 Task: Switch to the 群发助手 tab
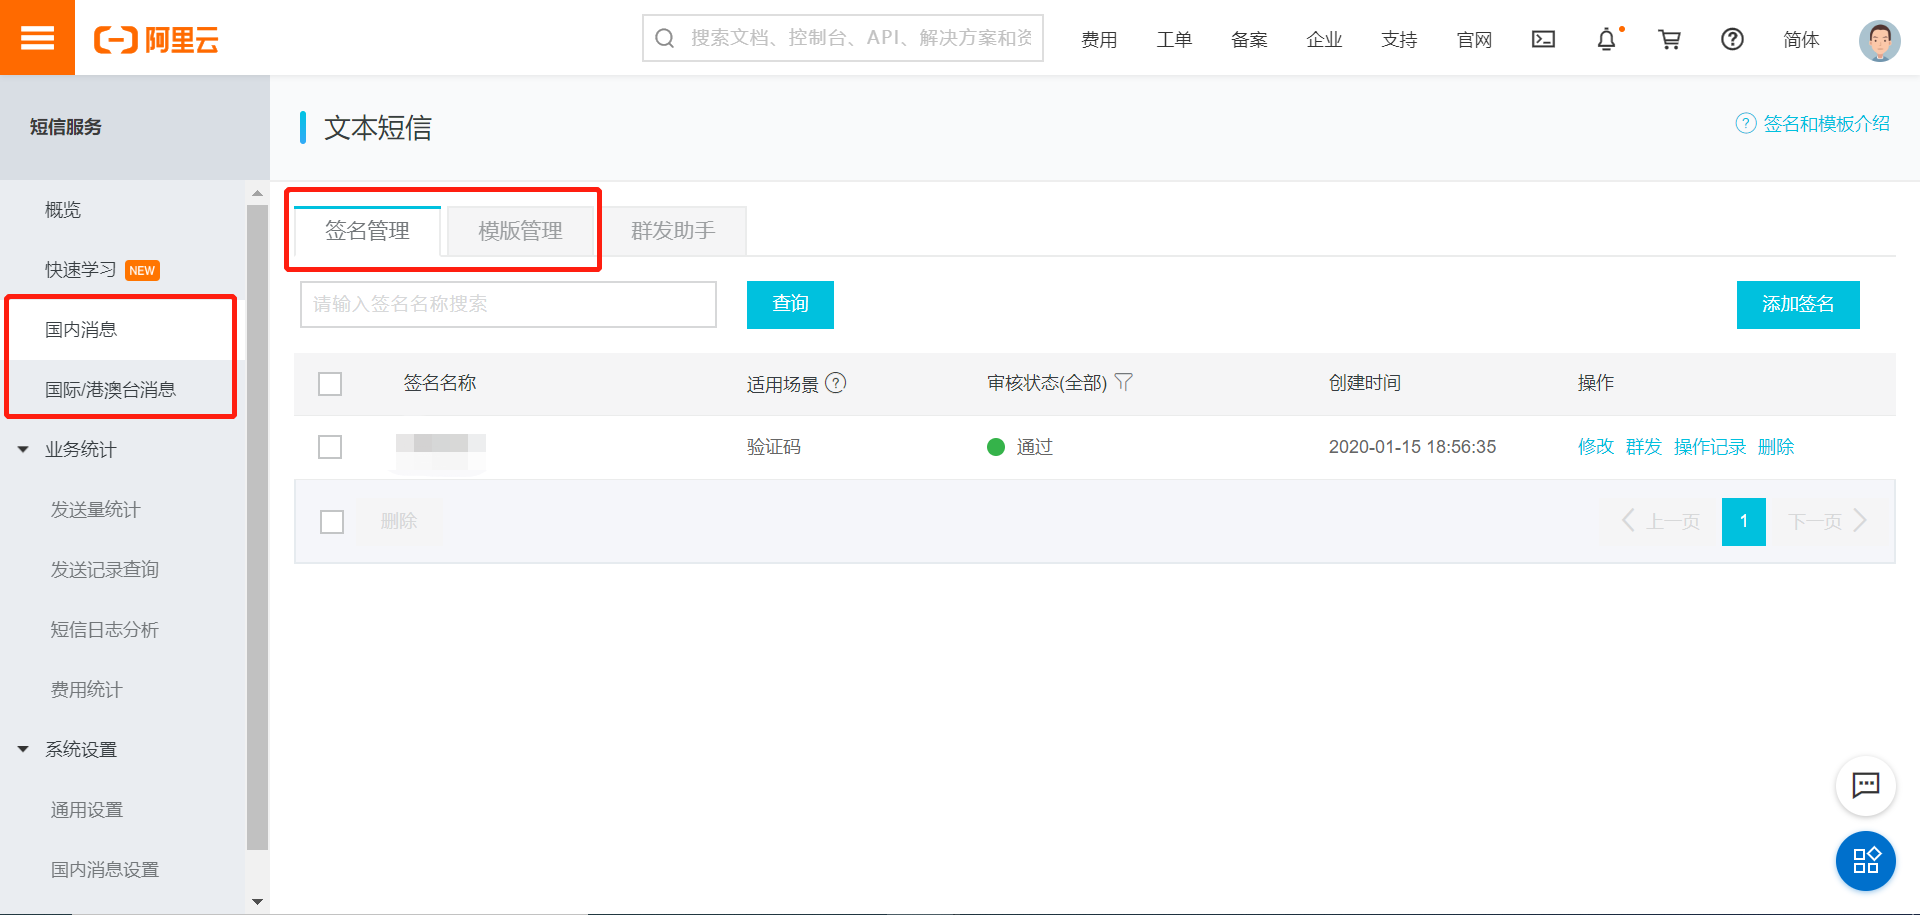[x=674, y=231]
